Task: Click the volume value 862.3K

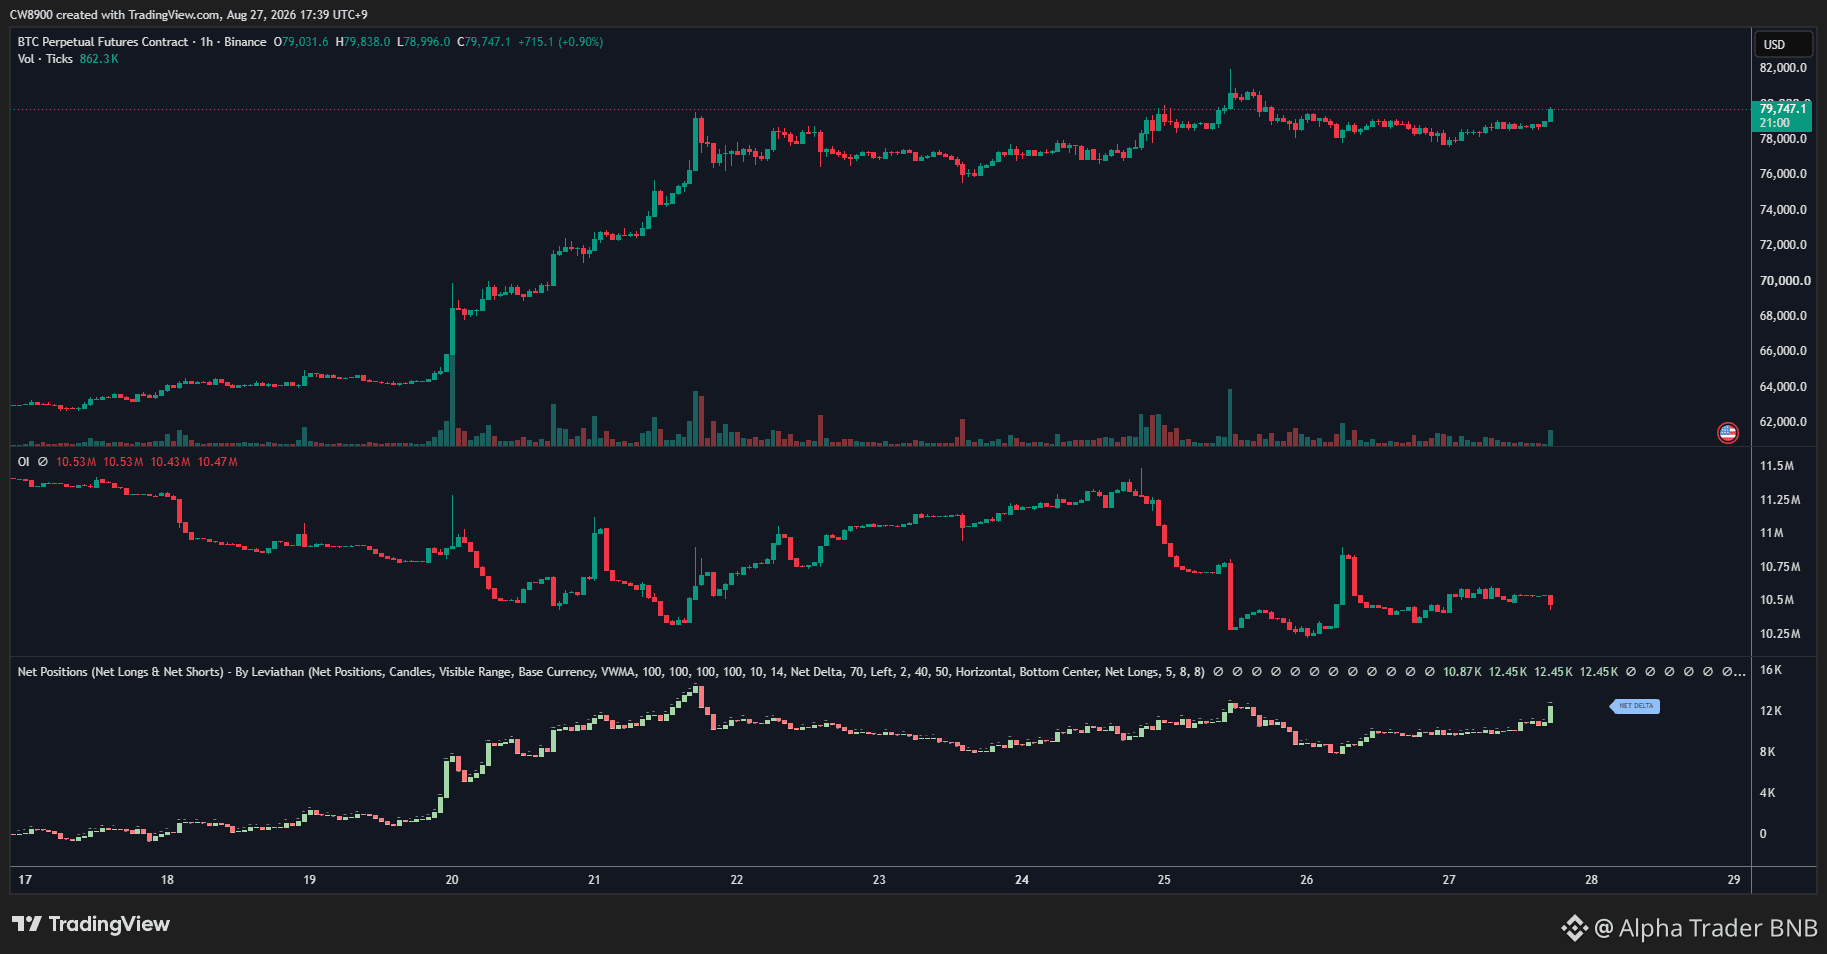Action: coord(99,59)
